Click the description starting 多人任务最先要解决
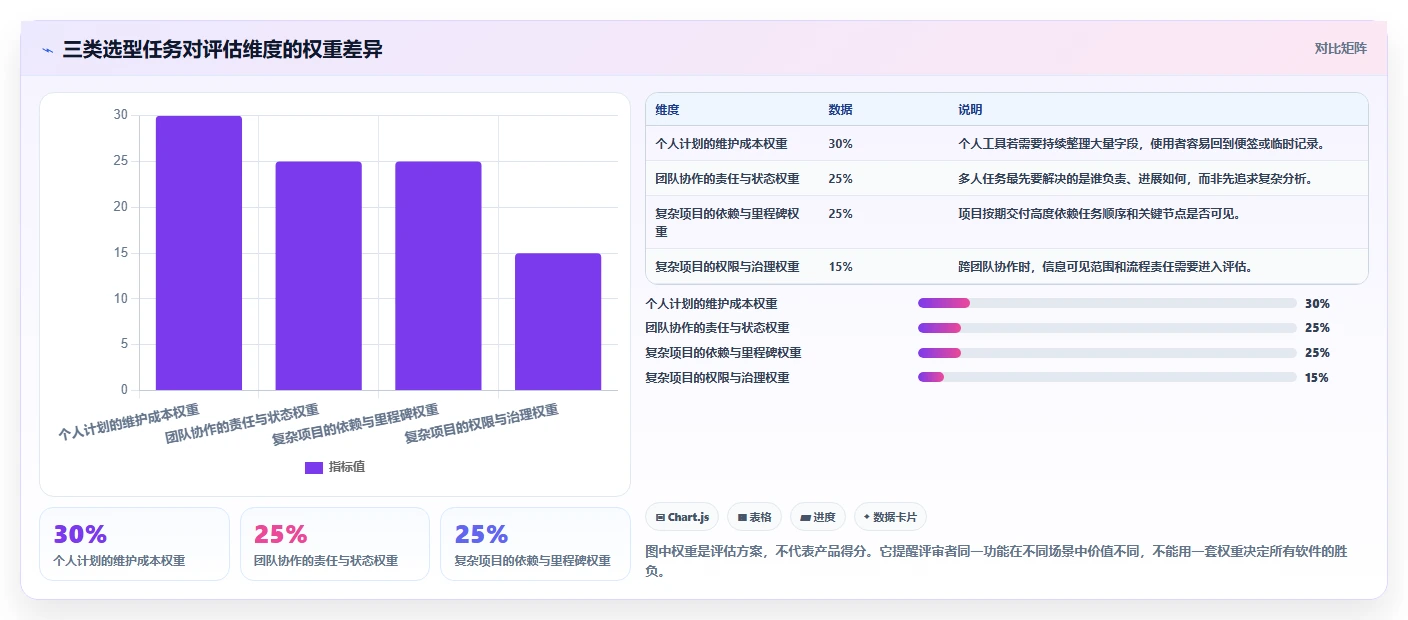The width and height of the screenshot is (1408, 620). point(1135,179)
